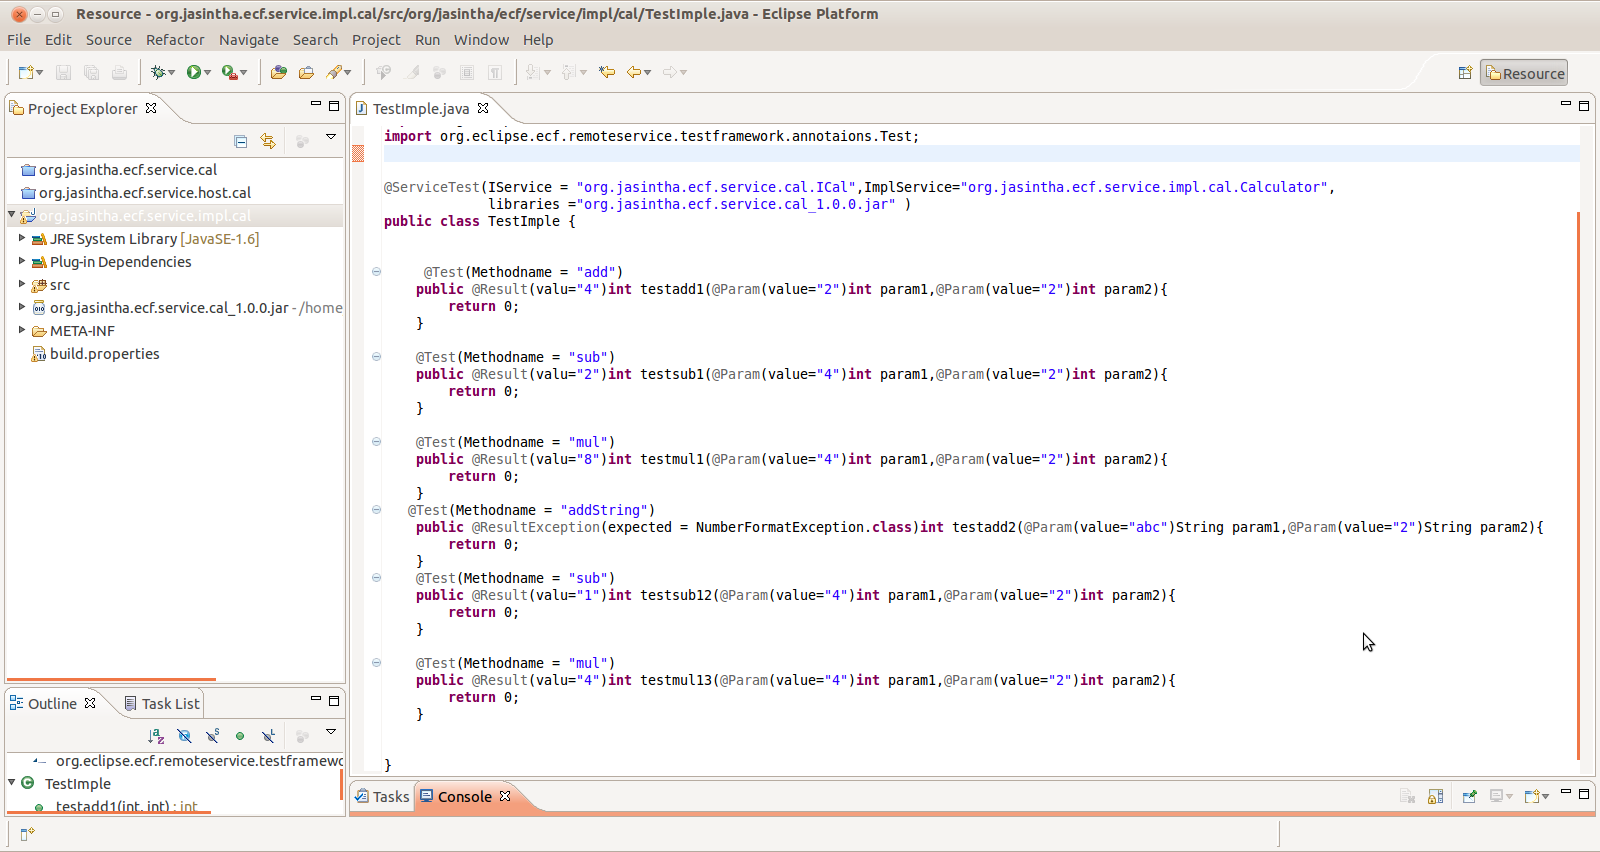Screen dimensions: 1600x852
Task: Click the Scroll Lock icon in Console
Action: pyautogui.click(x=1435, y=797)
